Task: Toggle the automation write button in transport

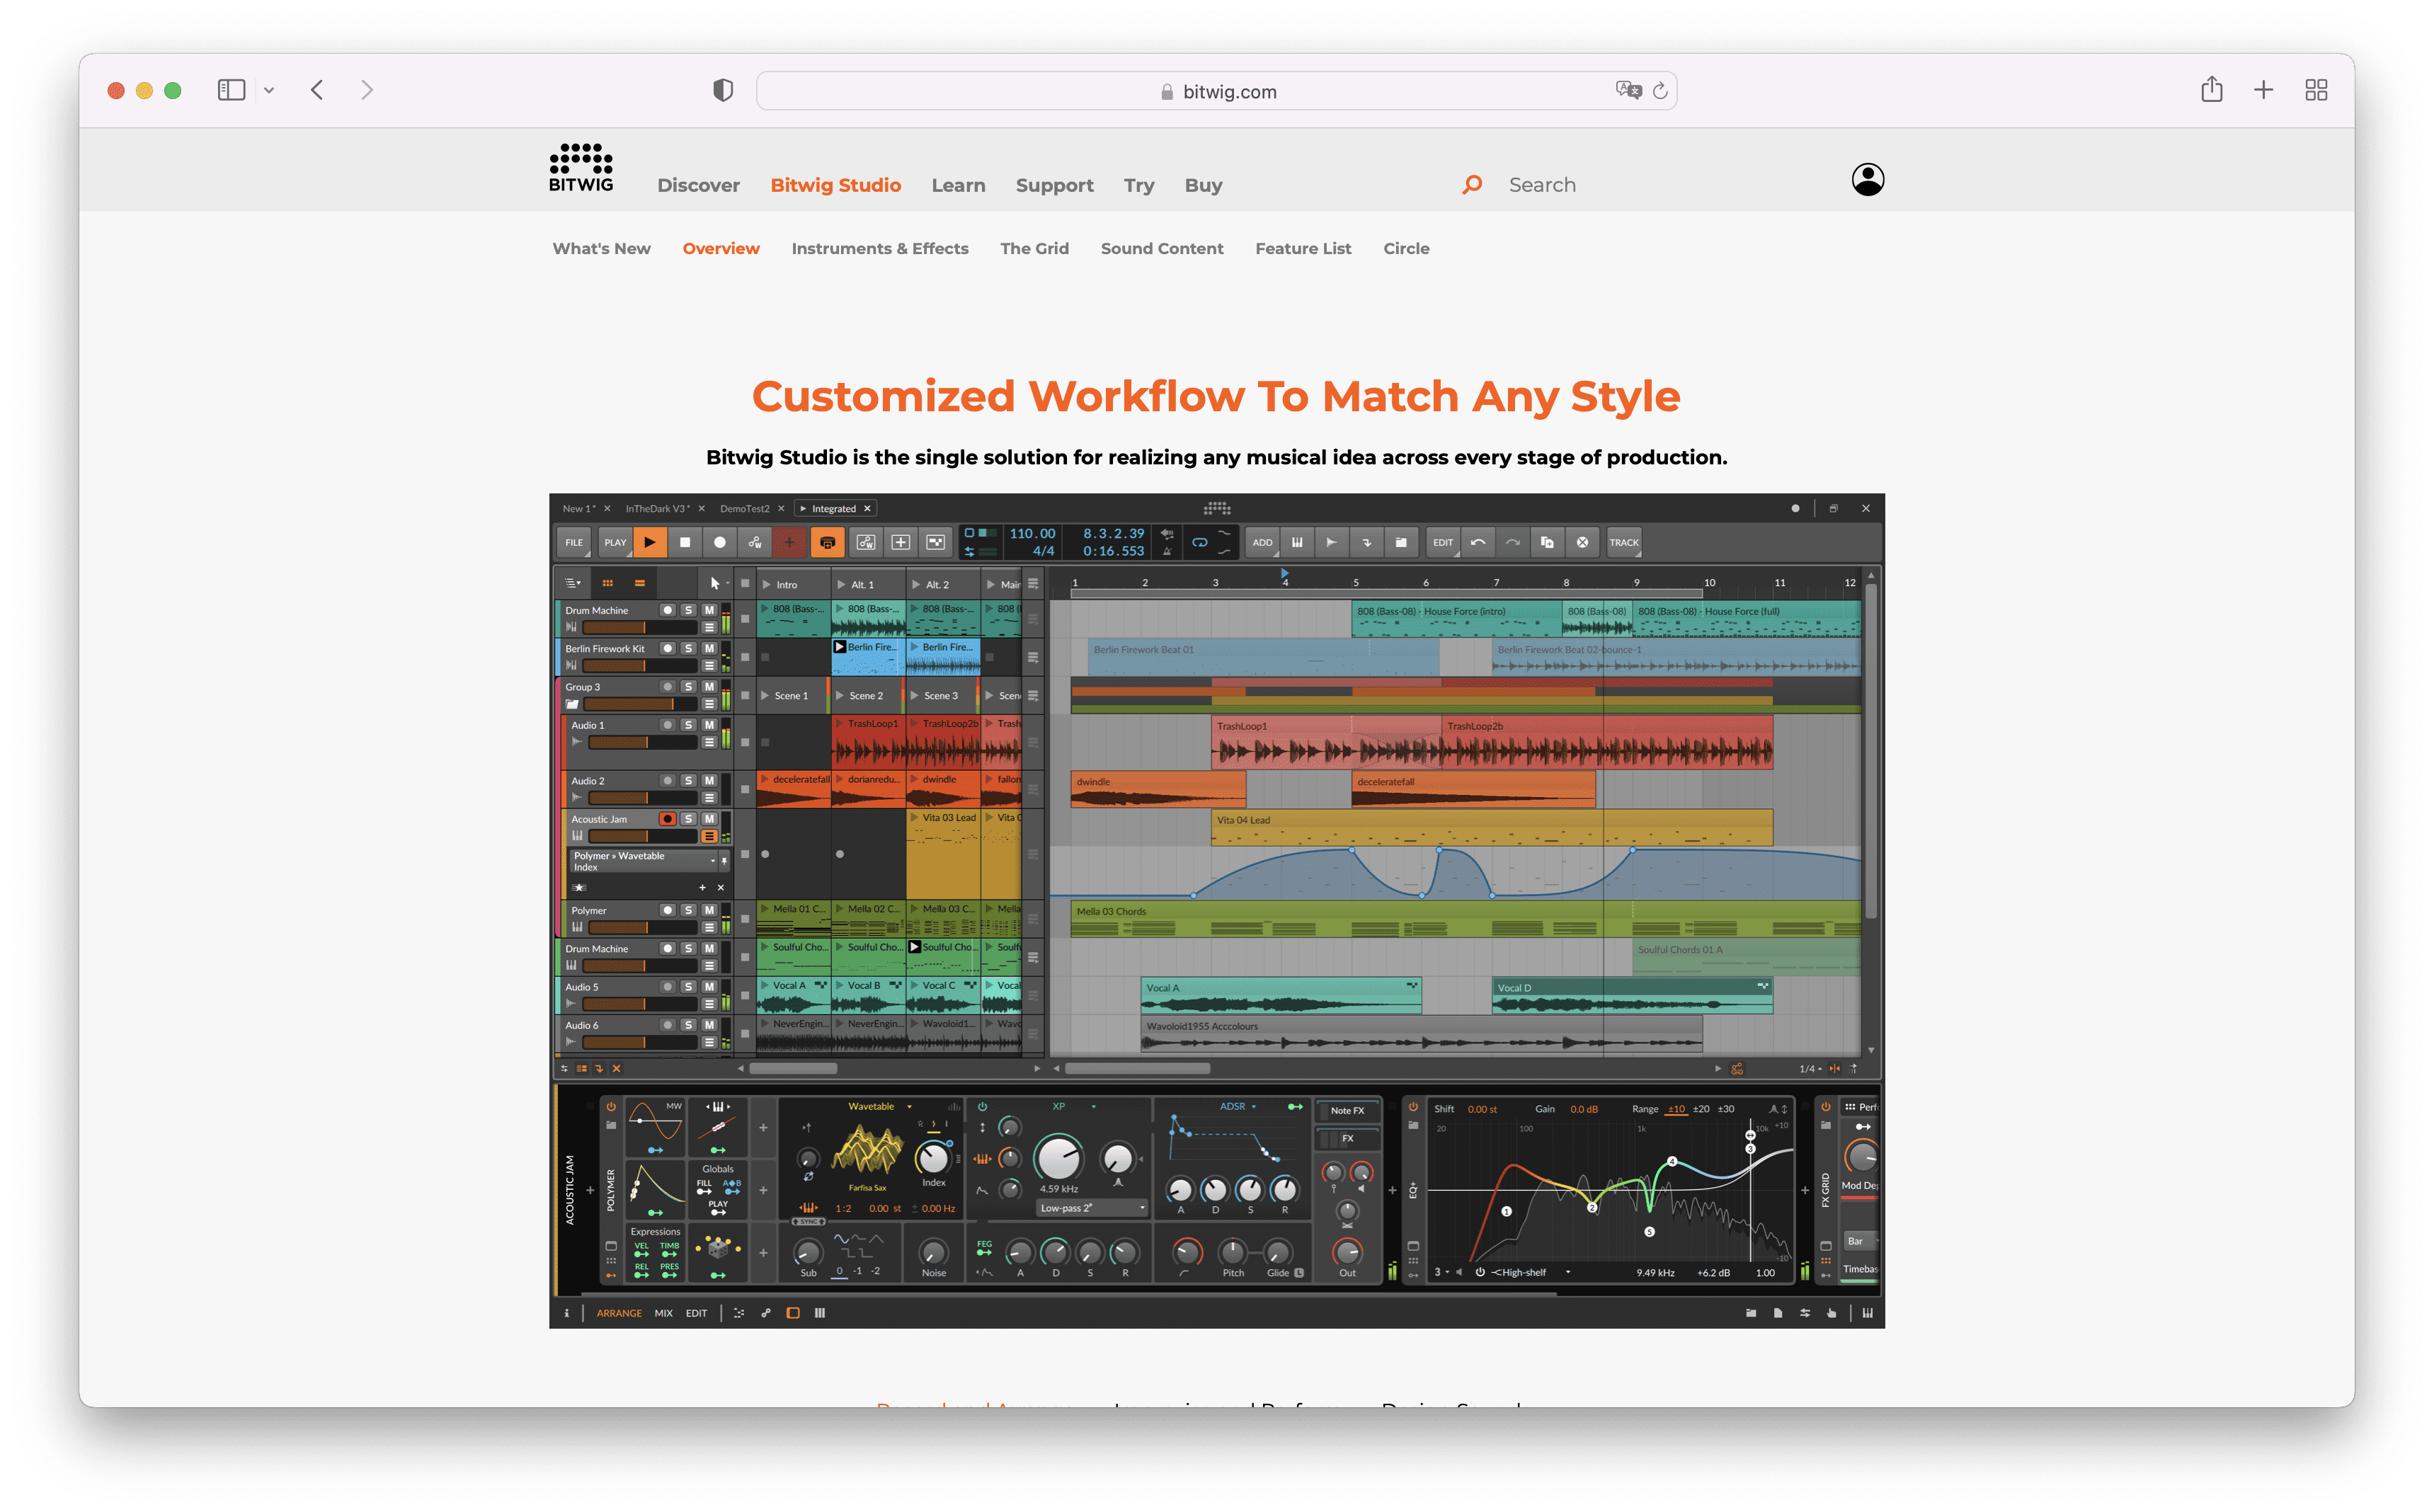Action: pyautogui.click(x=755, y=543)
